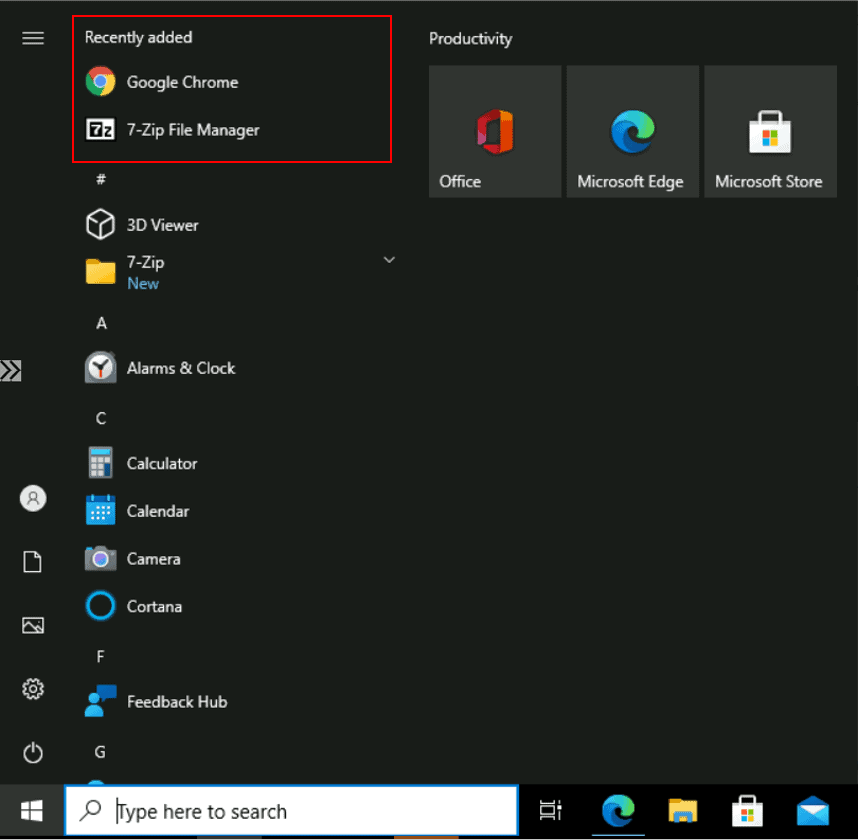
Task: Open the Calculator app
Action: click(141, 464)
